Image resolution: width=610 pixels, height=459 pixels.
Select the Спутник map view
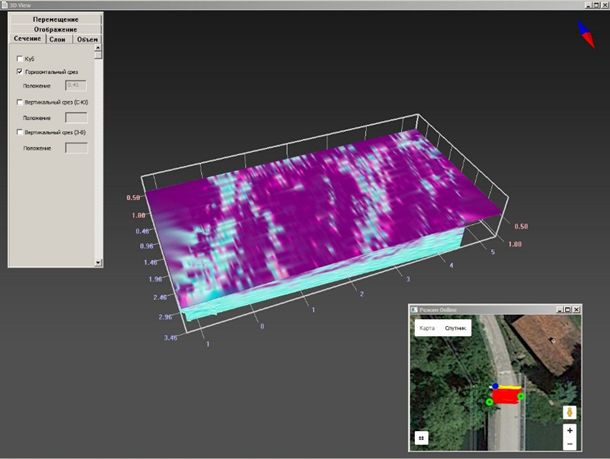(x=455, y=328)
